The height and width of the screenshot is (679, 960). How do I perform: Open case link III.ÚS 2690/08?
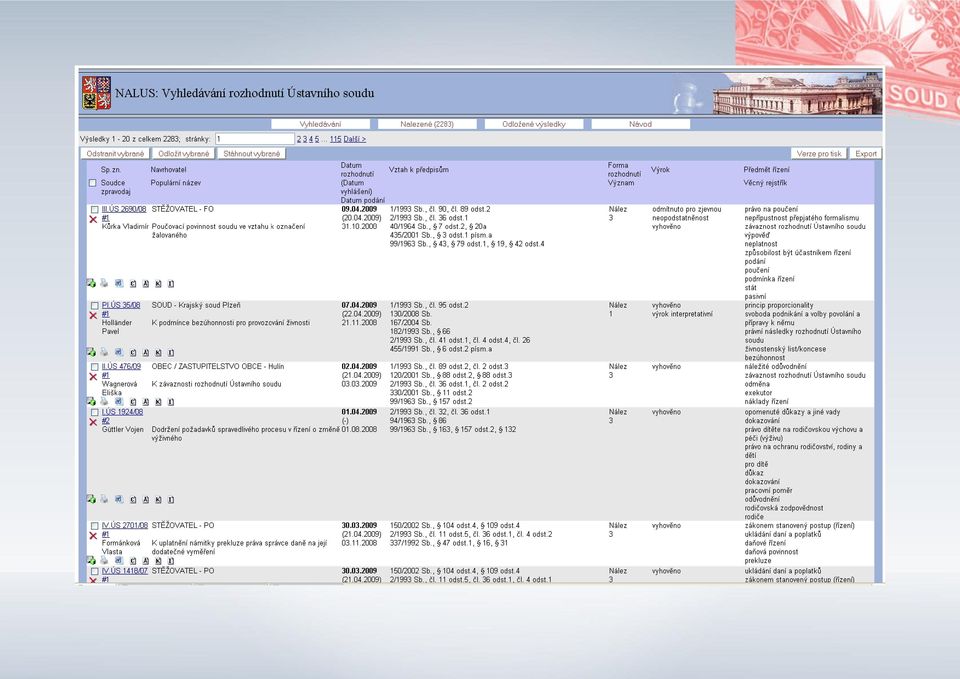[x=124, y=209]
